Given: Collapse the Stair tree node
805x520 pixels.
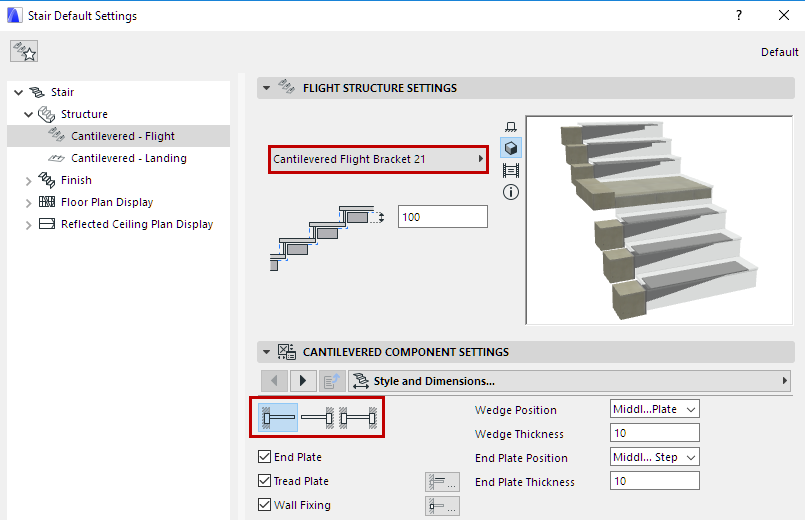Looking at the screenshot, I should 18,92.
